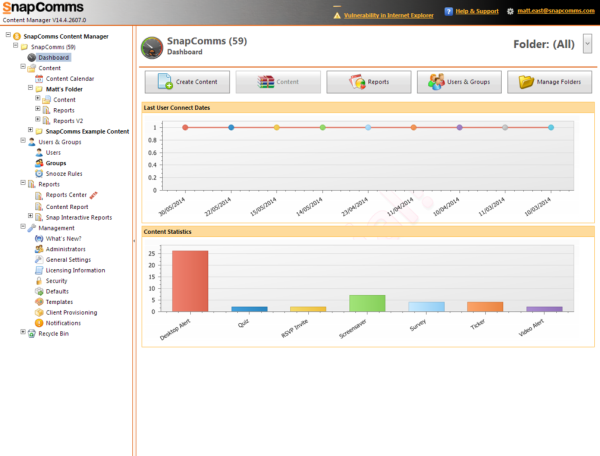The image size is (600, 456).
Task: Open the Users & Groups toolbar button
Action: point(459,82)
